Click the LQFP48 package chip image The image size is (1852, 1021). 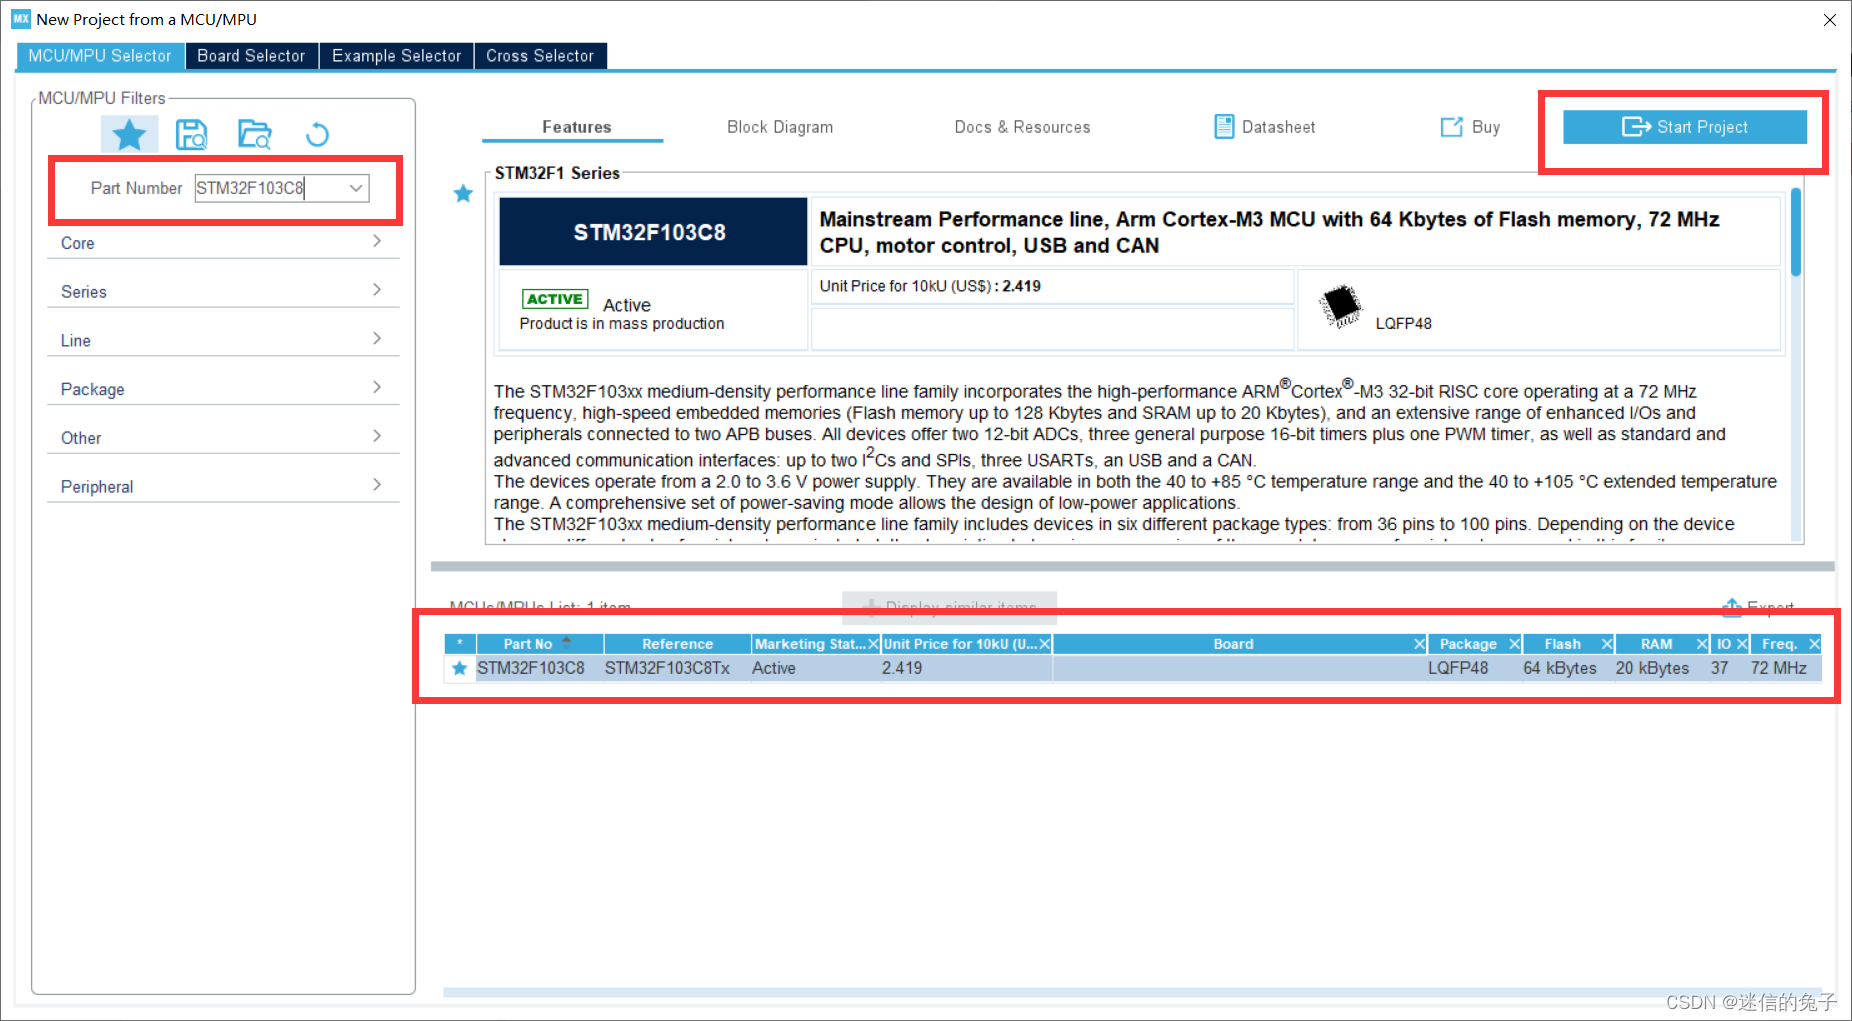click(x=1340, y=306)
